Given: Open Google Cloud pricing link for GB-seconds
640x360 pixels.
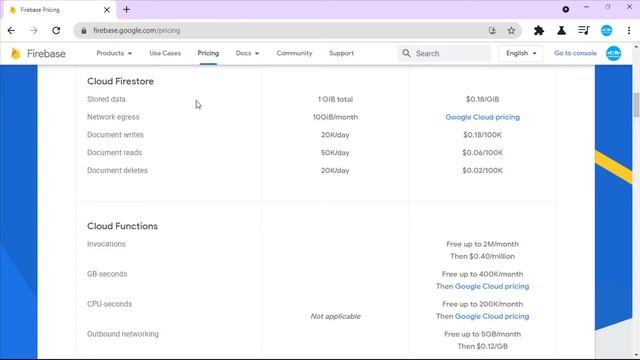Looking at the screenshot, I should 492,287.
